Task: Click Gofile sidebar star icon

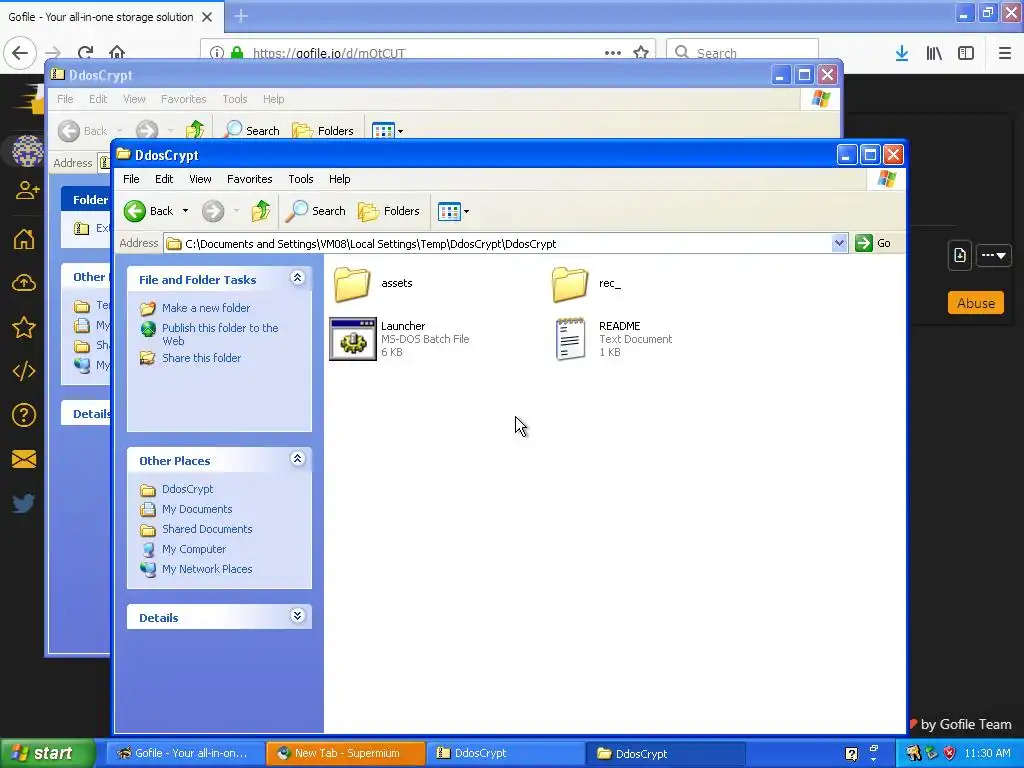Action: coord(24,327)
